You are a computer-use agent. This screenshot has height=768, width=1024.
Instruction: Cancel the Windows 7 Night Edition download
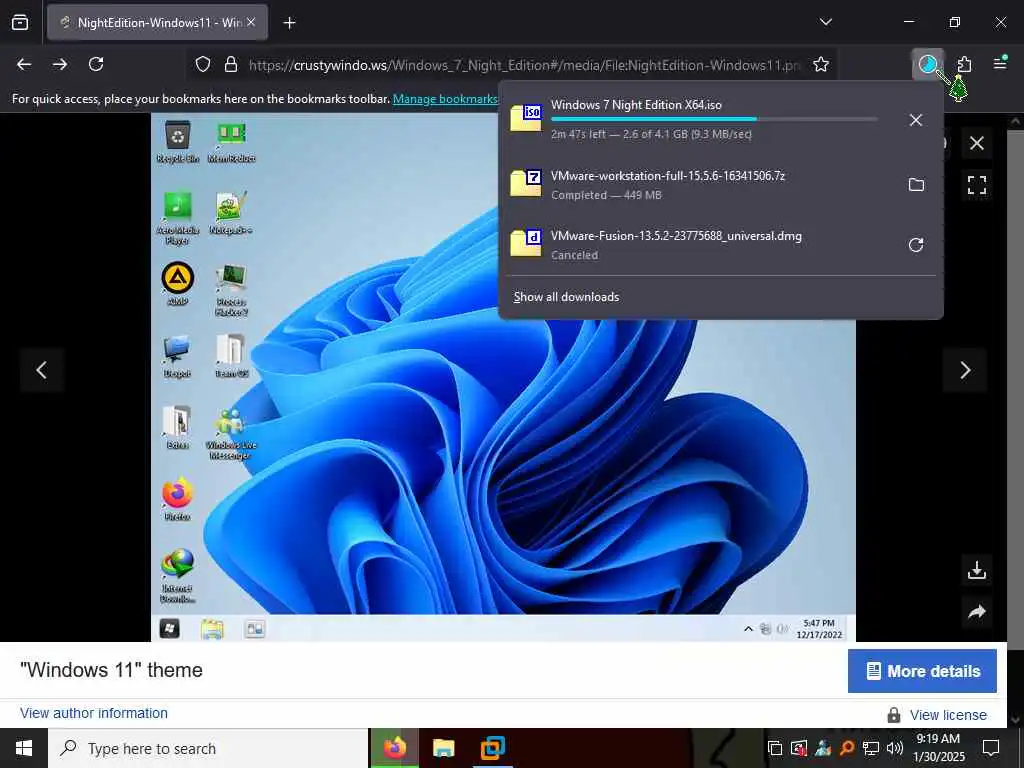[x=916, y=120]
